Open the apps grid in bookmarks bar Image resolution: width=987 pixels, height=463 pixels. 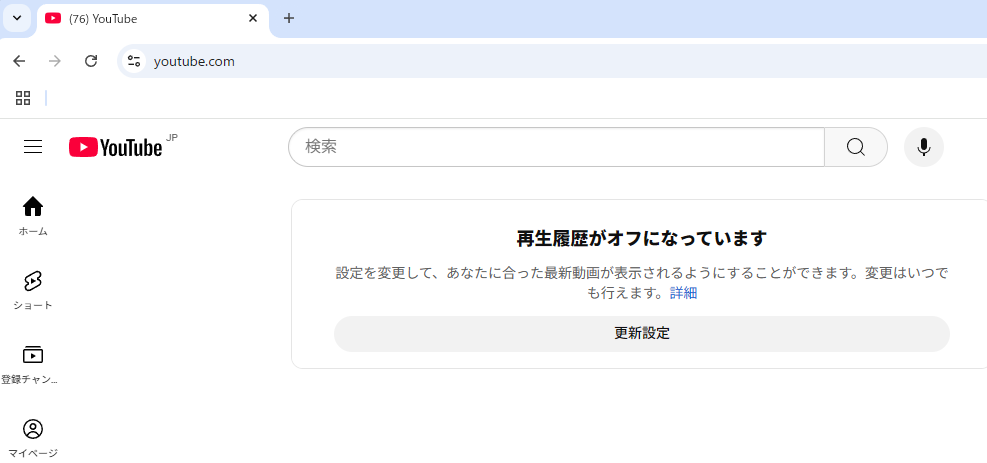[x=23, y=98]
